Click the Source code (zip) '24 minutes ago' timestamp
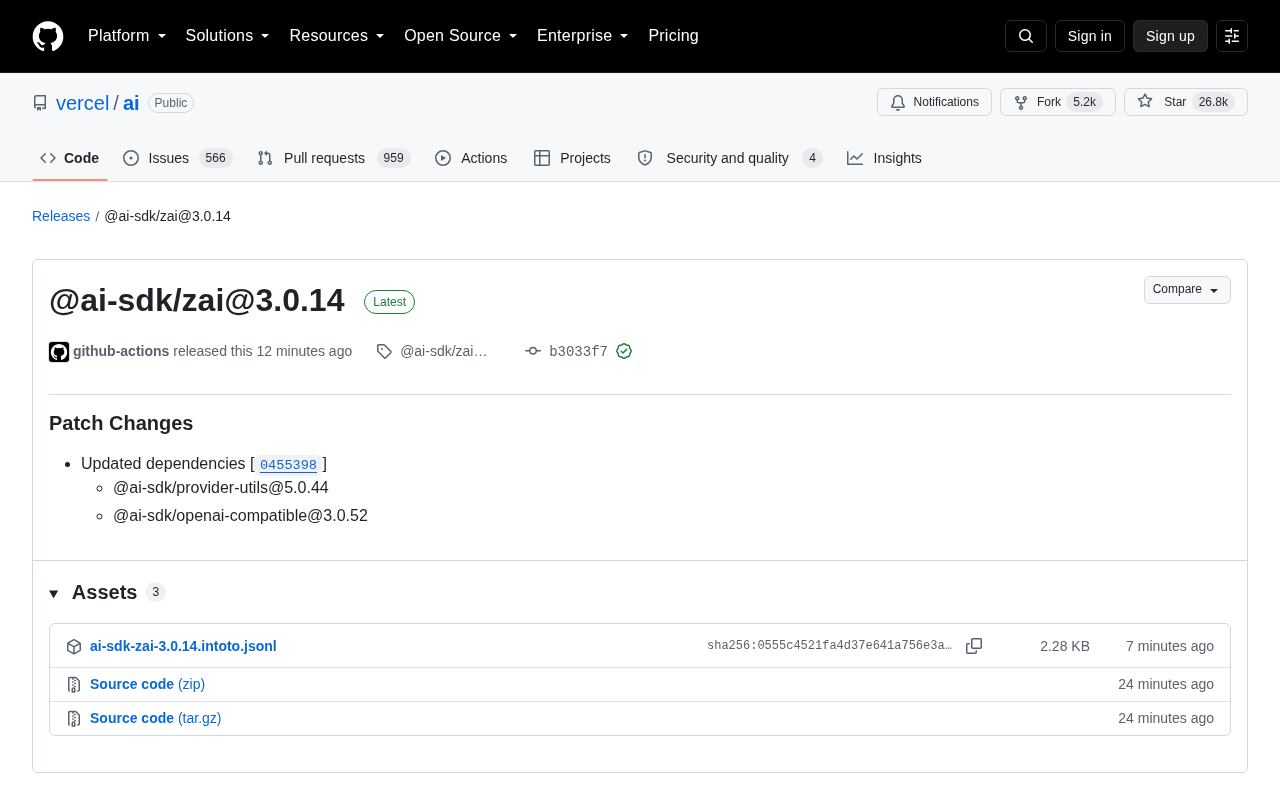 pyautogui.click(x=1166, y=684)
